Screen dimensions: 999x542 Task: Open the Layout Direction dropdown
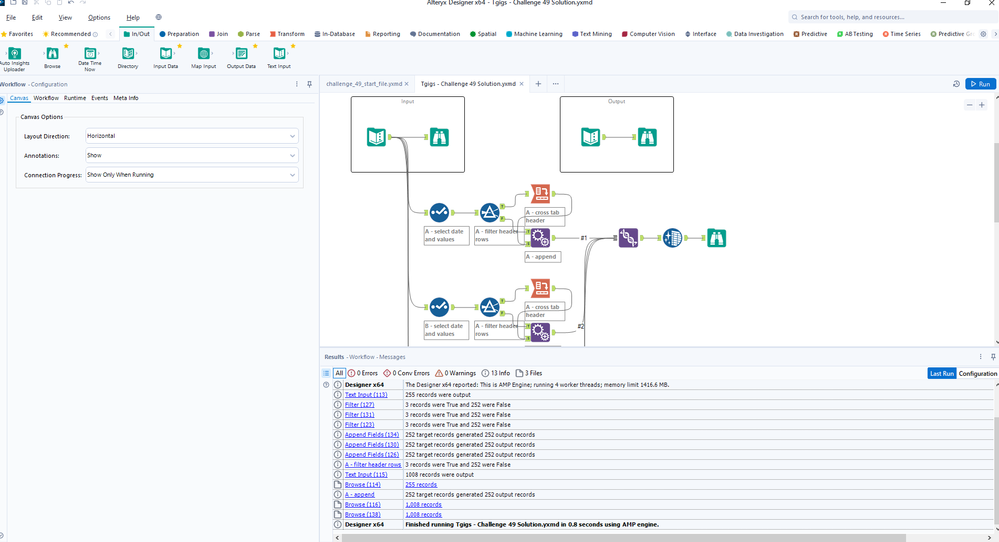pos(192,136)
